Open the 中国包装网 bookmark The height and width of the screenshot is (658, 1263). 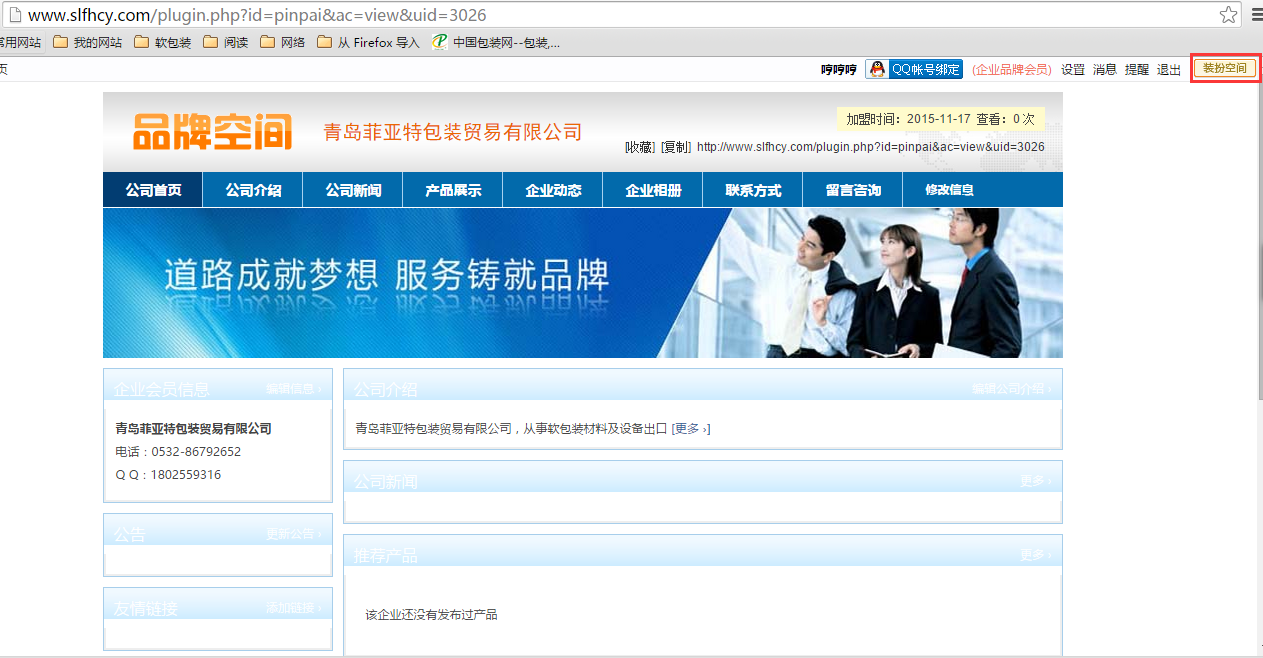click(496, 42)
